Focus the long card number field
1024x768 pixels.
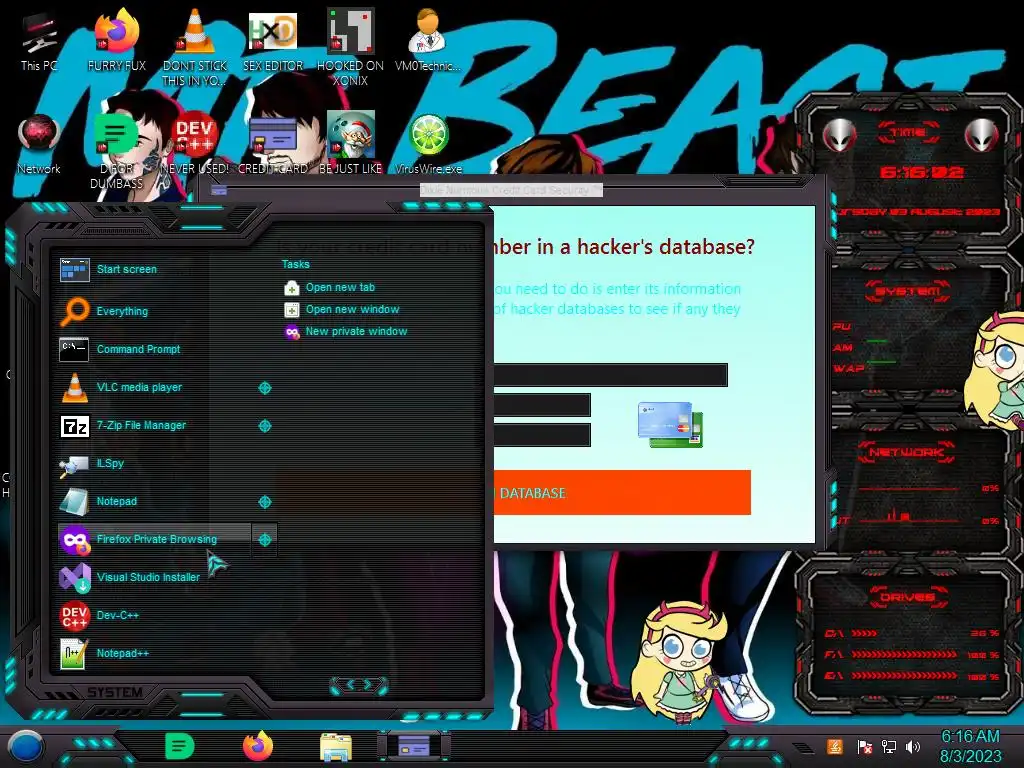[x=610, y=375]
